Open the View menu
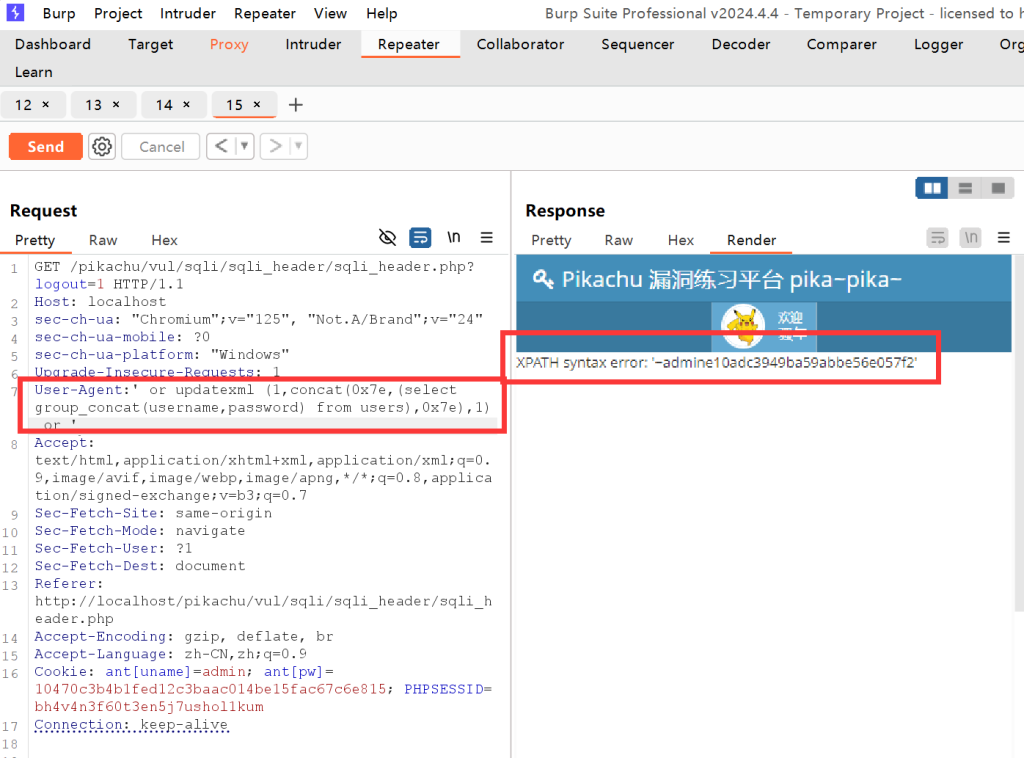Image resolution: width=1024 pixels, height=758 pixels. point(330,13)
